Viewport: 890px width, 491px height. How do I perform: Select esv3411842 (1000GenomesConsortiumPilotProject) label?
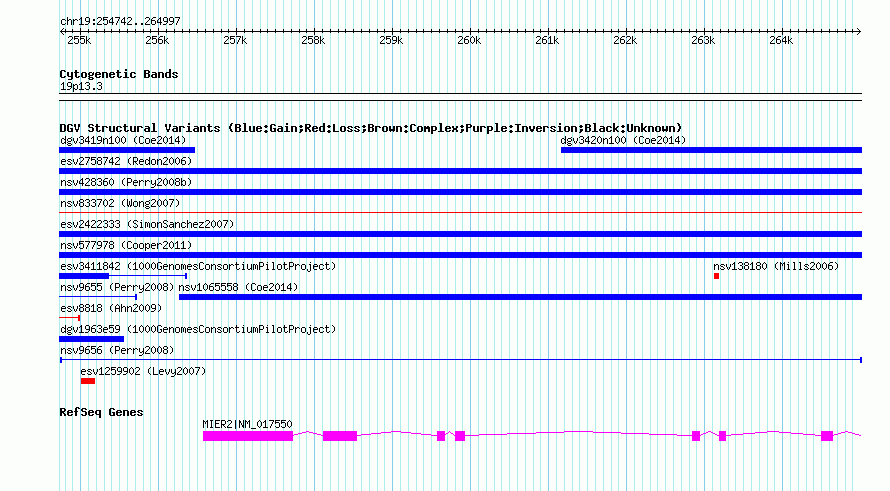coord(198,266)
